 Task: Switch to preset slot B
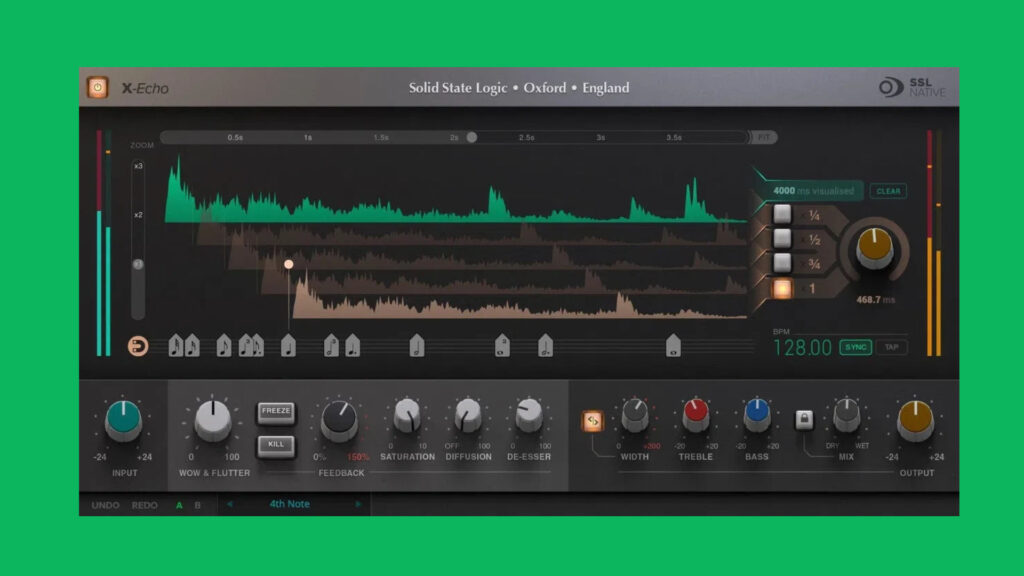point(197,505)
